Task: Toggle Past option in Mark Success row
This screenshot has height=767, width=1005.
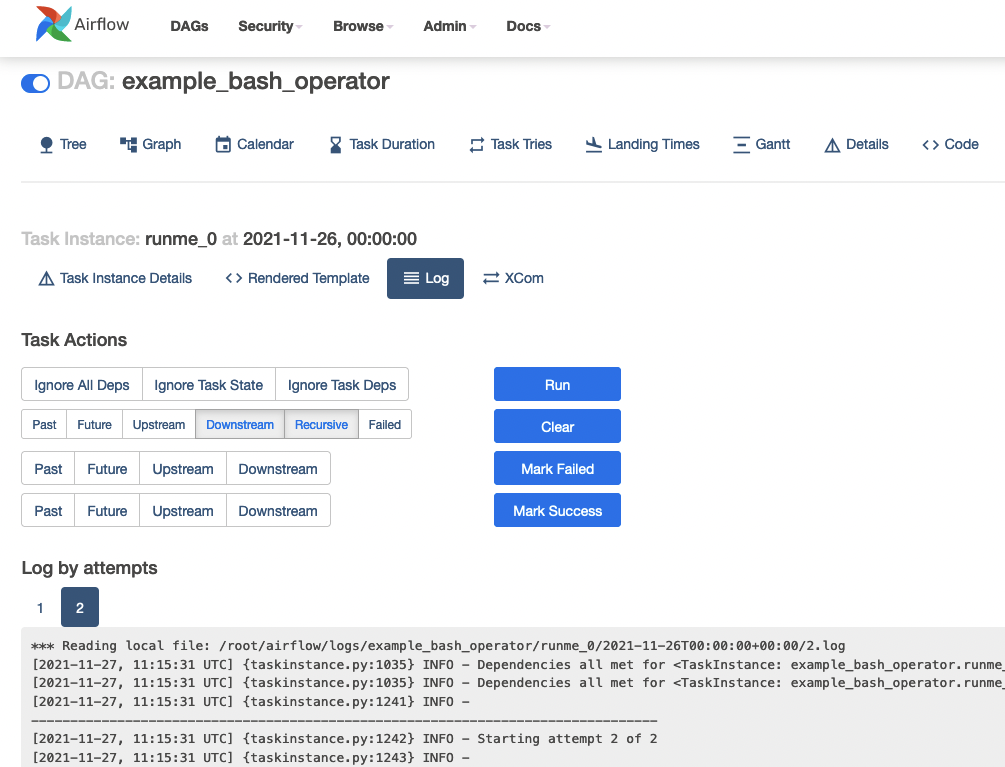Action: coord(48,511)
